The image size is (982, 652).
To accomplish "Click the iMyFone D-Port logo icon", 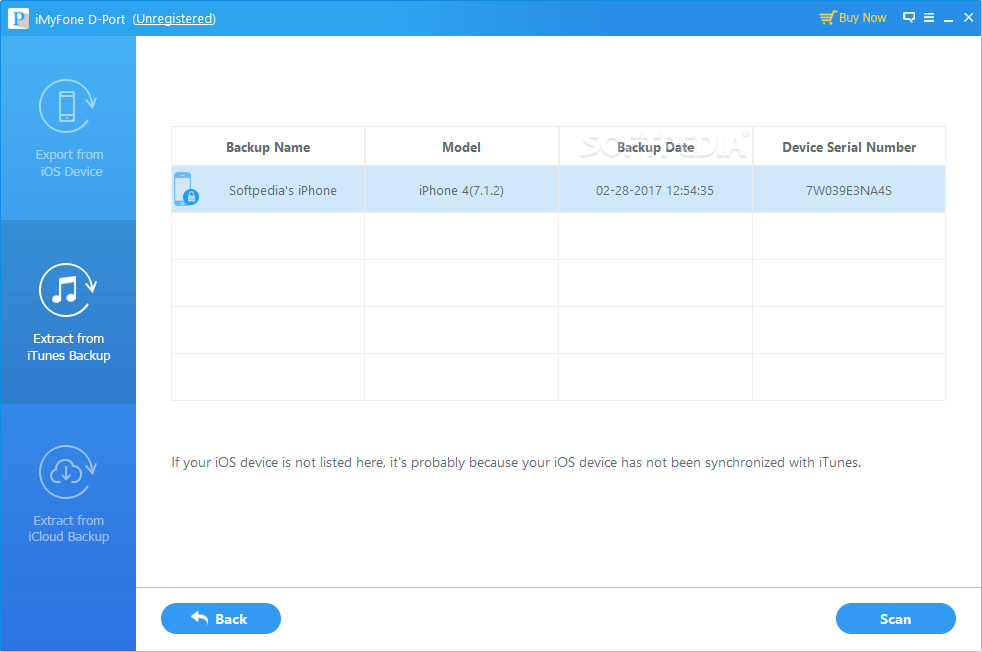I will [x=18, y=18].
